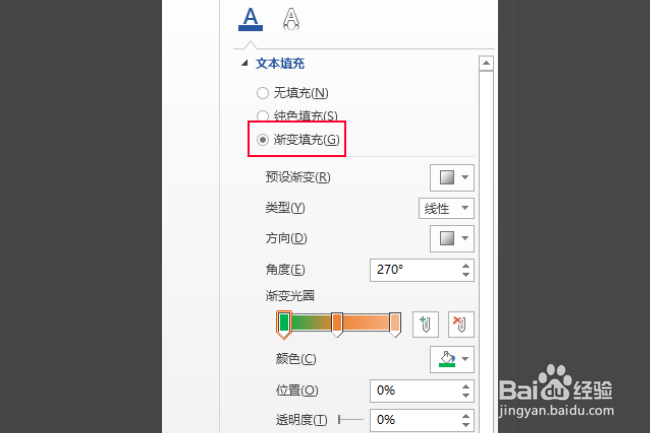Click the preset gradient swatch icon
The height and width of the screenshot is (433, 650).
(447, 177)
